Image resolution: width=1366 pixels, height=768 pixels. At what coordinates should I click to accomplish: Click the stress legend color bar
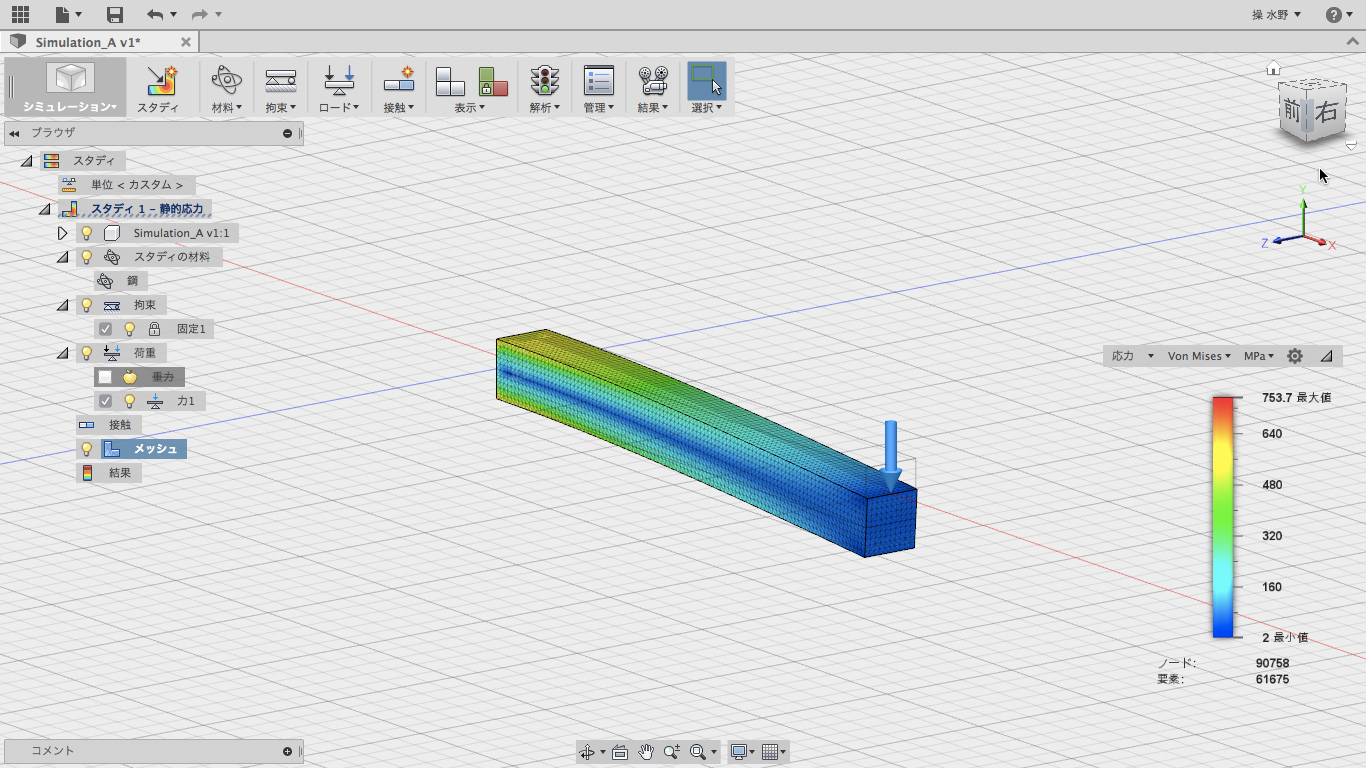click(1222, 517)
